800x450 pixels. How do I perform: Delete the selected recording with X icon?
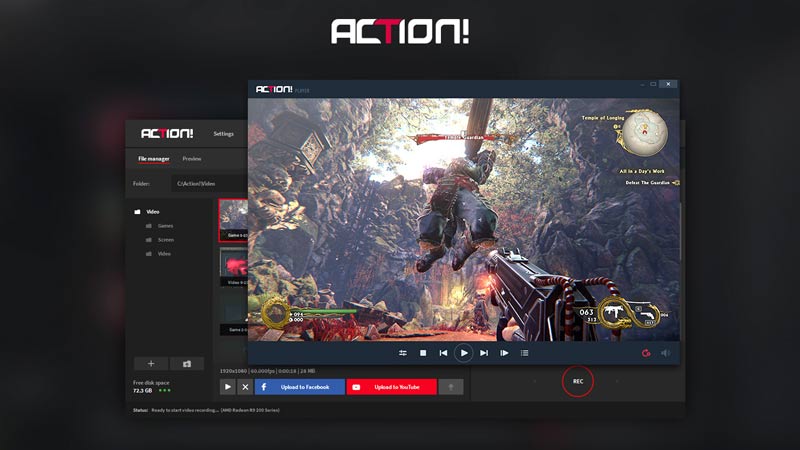tap(245, 387)
